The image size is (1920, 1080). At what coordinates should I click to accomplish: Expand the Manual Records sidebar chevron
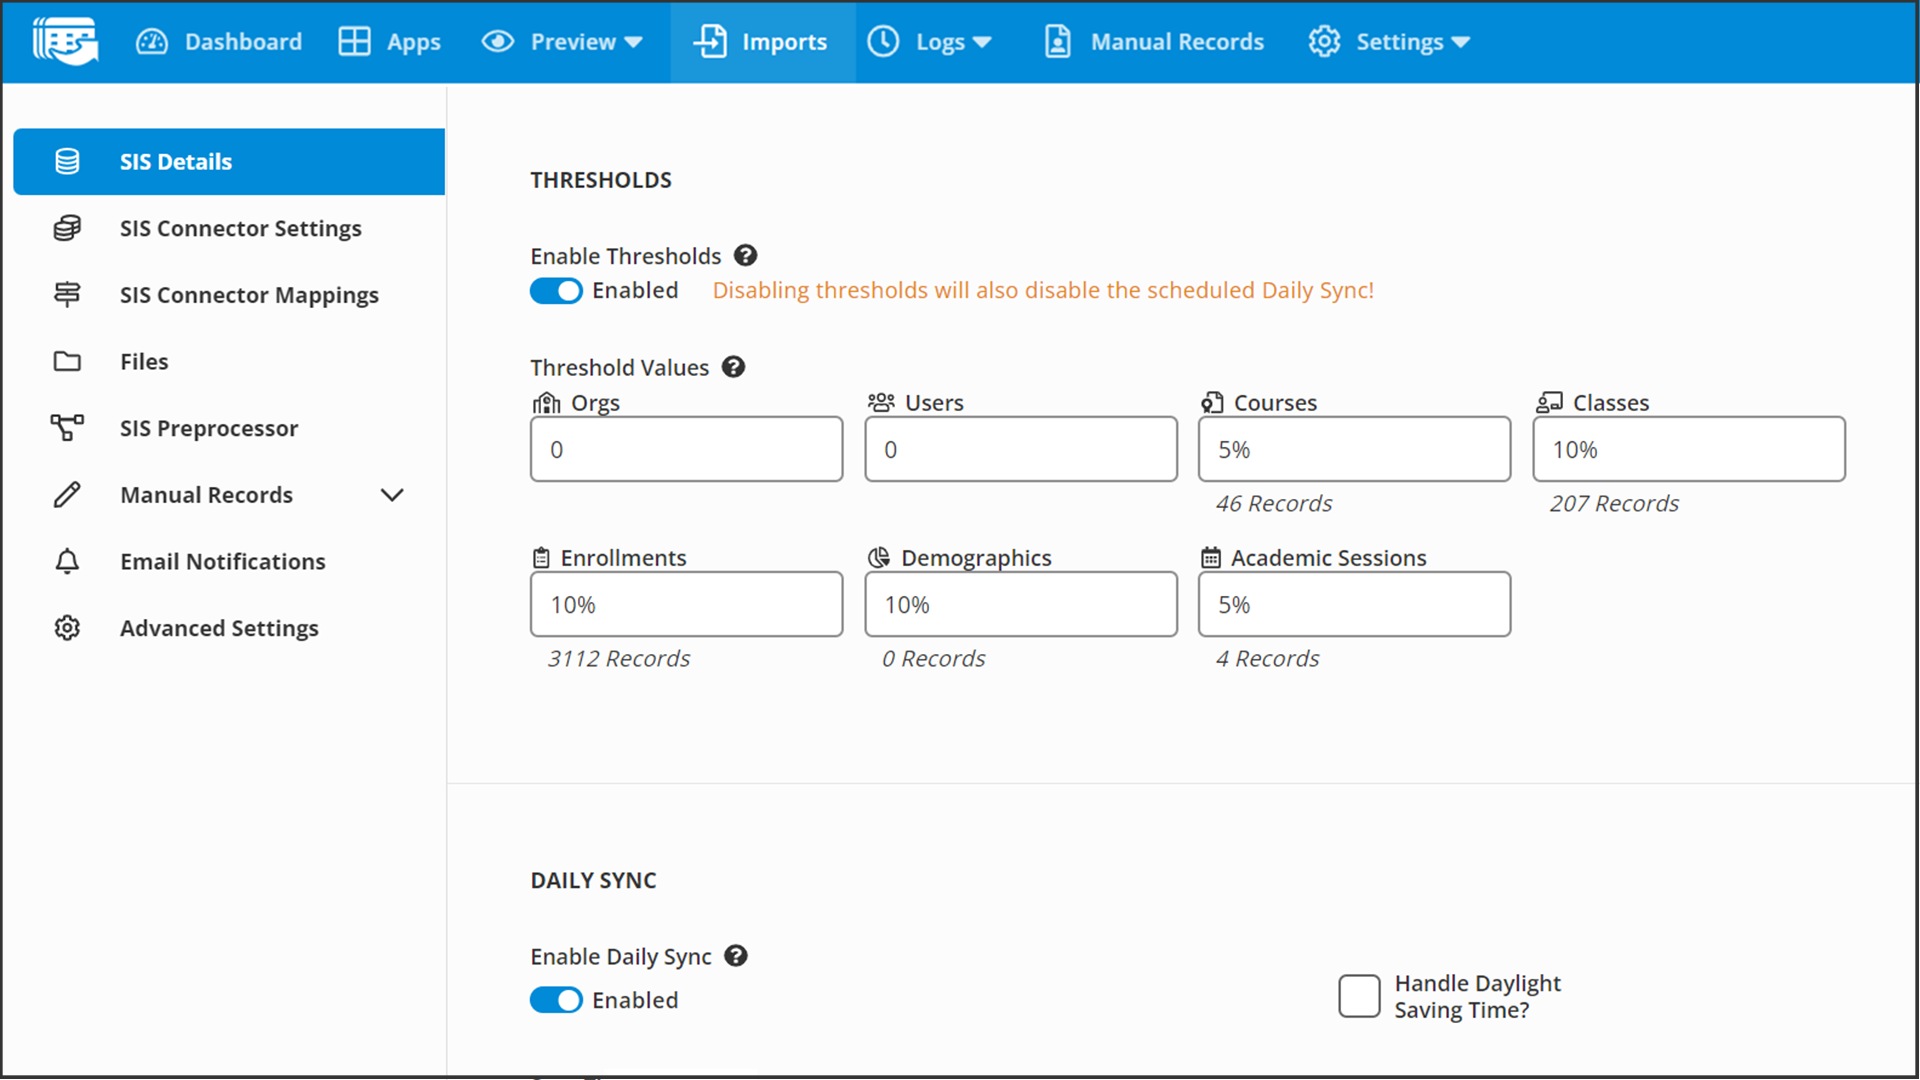click(x=392, y=495)
